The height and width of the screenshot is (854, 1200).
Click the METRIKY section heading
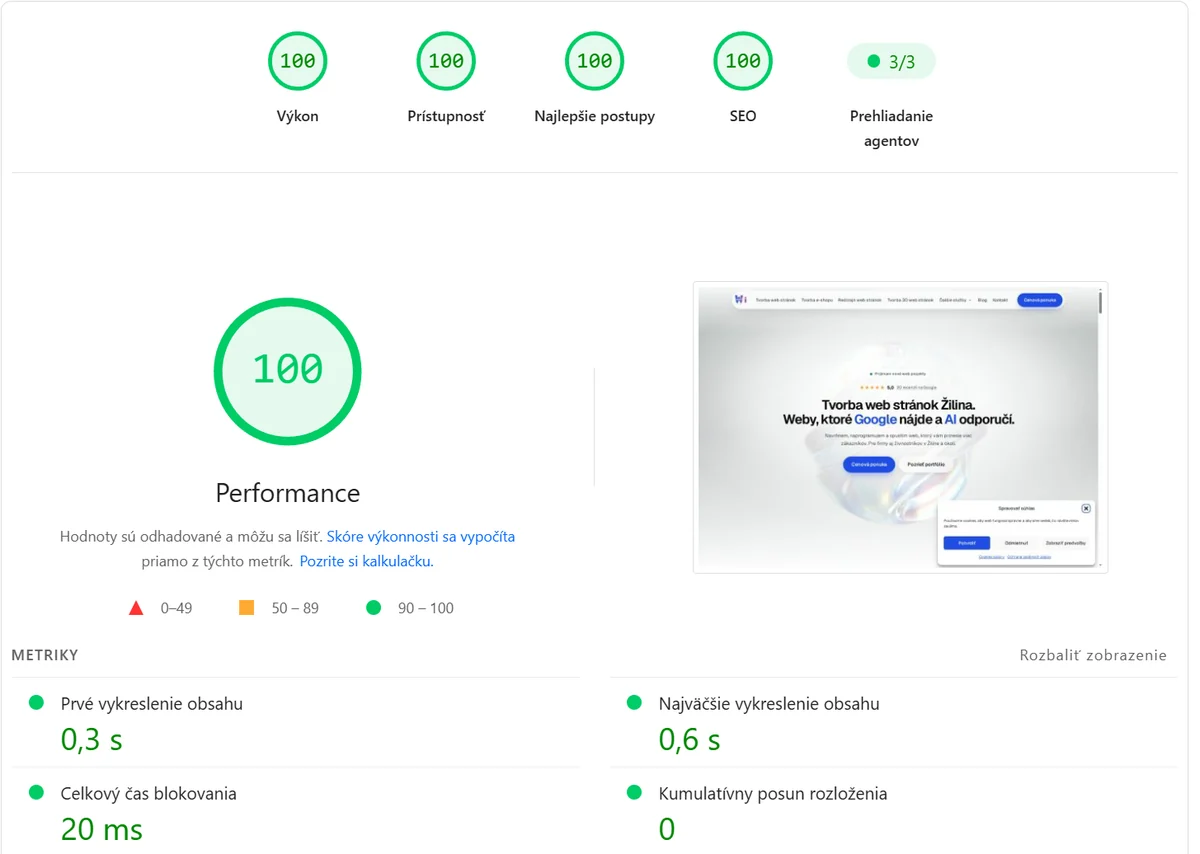[x=45, y=655]
